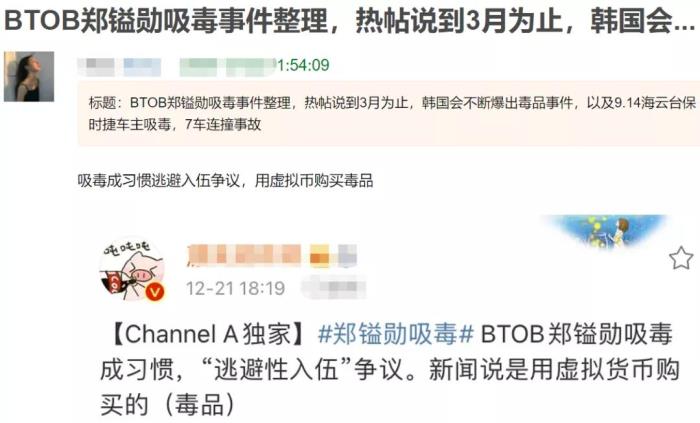
Task: Click the blurred source label after post date
Action: pos(333,287)
